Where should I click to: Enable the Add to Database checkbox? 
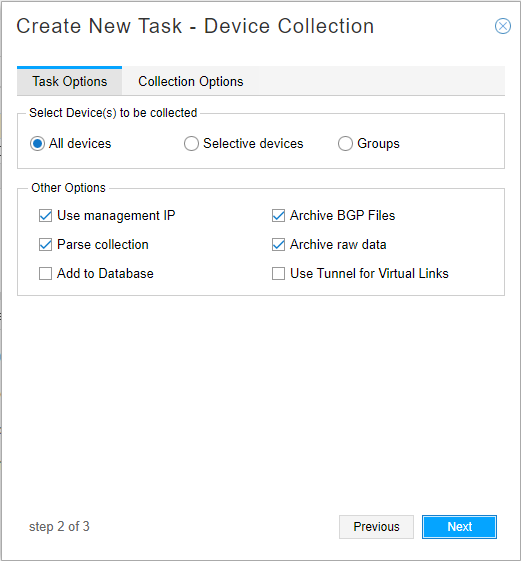45,273
